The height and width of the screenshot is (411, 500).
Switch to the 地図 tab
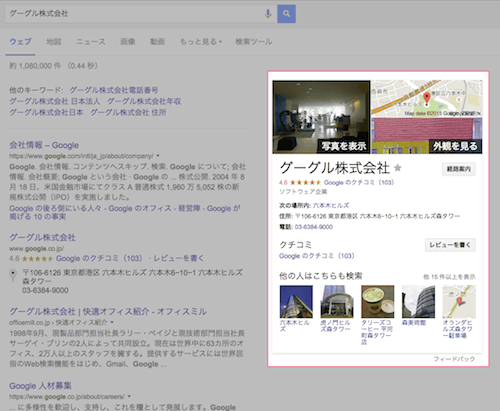click(x=54, y=42)
